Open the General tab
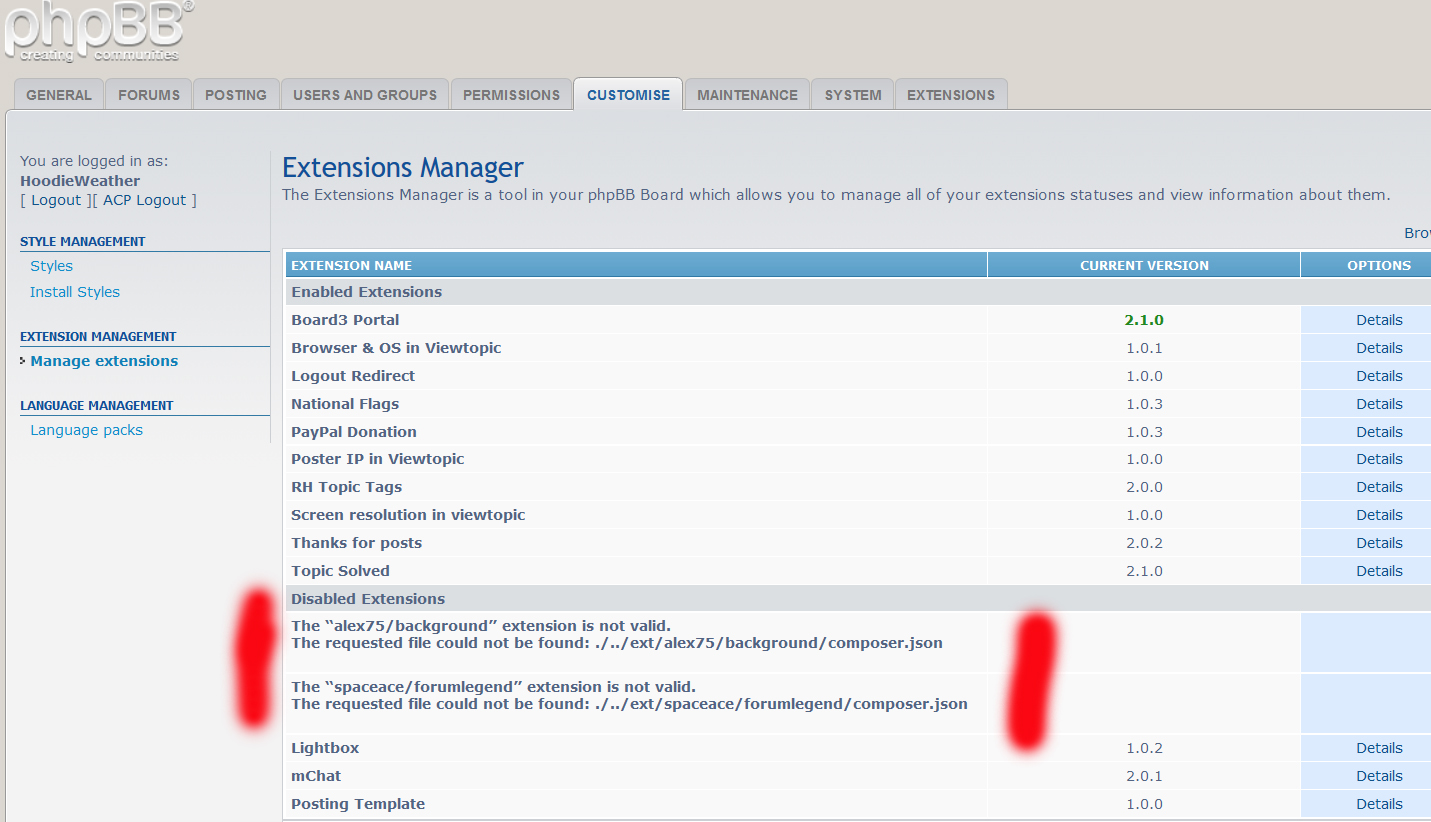The width and height of the screenshot is (1431, 822). click(x=59, y=95)
